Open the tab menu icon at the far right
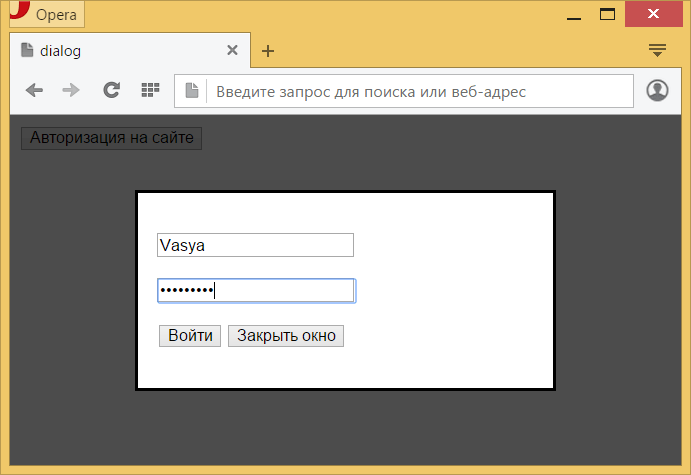691x475 pixels. [657, 50]
